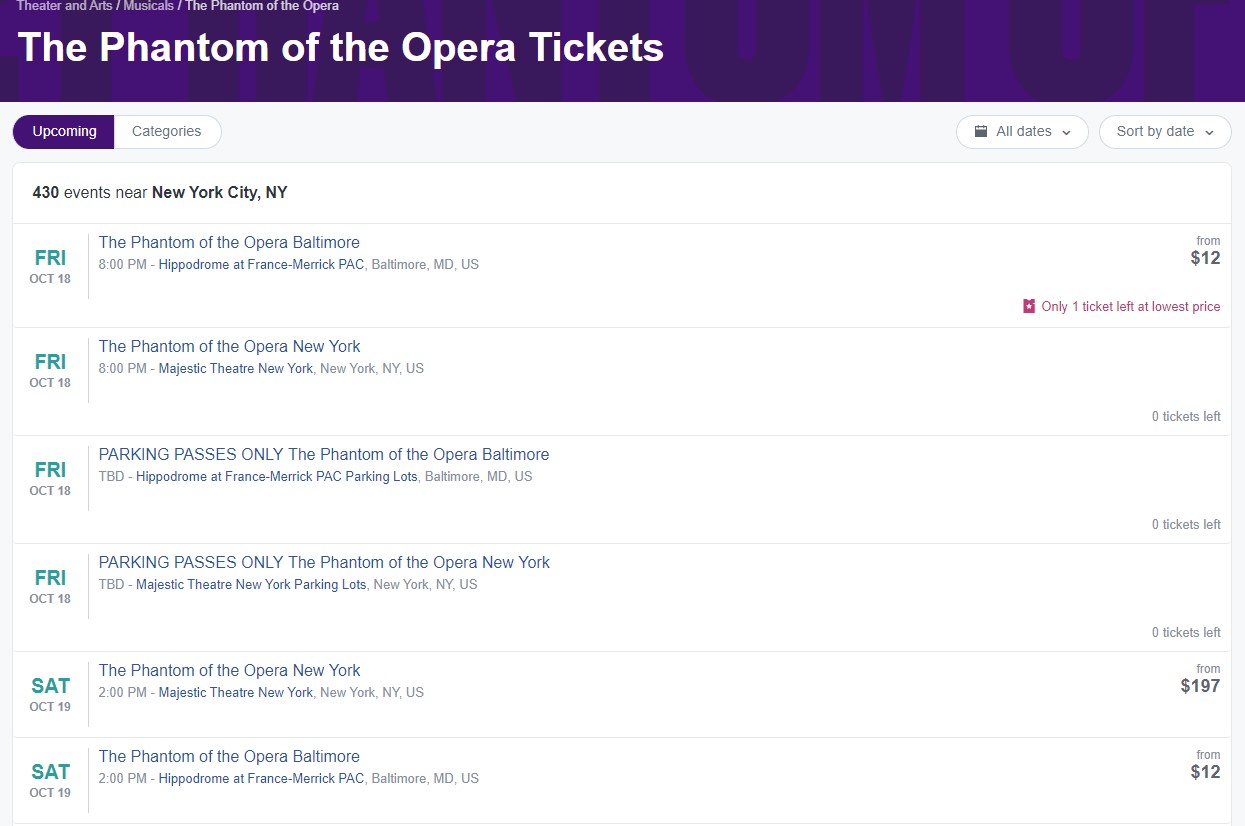Open Theater and Arts breadcrumb link
1245x826 pixels.
click(x=64, y=6)
